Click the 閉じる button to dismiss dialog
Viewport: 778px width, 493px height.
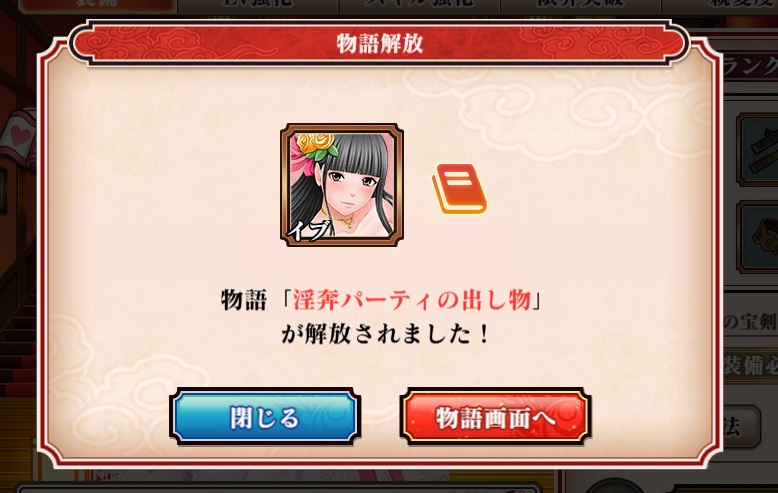click(x=265, y=417)
